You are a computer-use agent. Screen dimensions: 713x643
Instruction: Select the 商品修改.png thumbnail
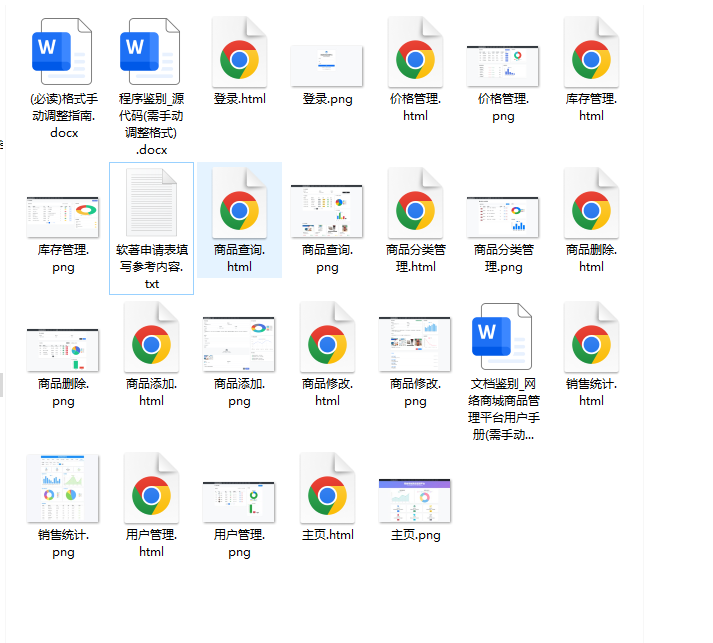coord(415,344)
